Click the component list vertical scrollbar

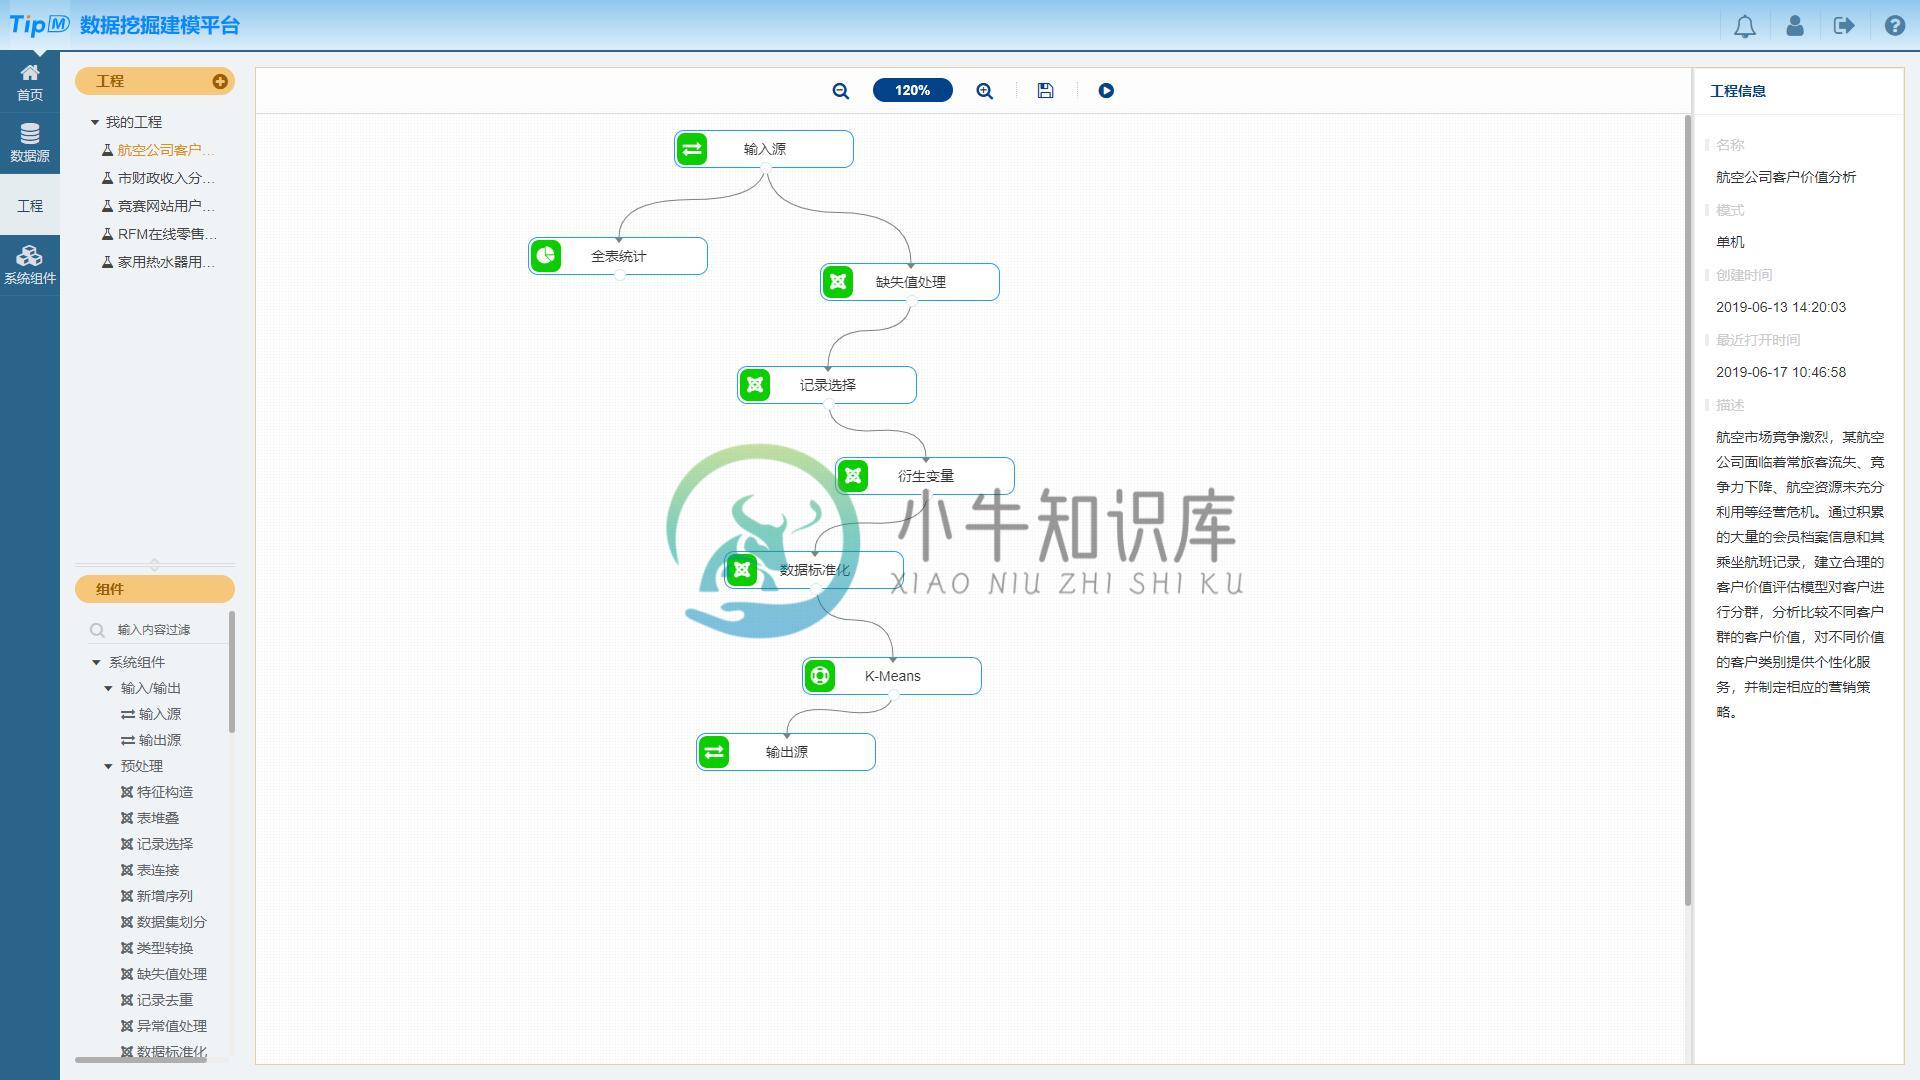[232, 672]
